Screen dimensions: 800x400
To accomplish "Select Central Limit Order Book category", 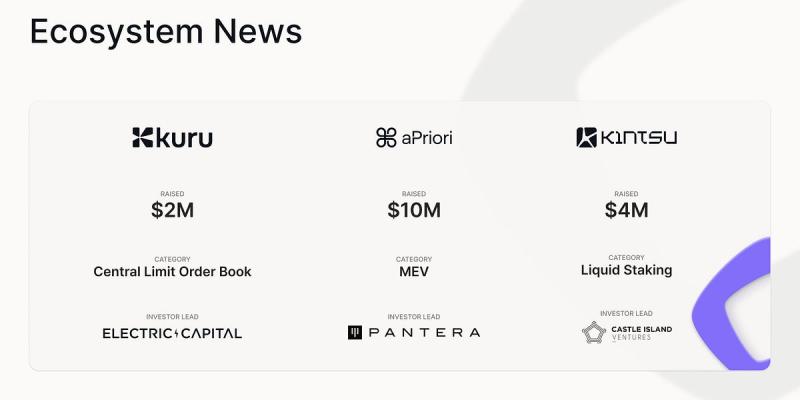I will click(172, 272).
